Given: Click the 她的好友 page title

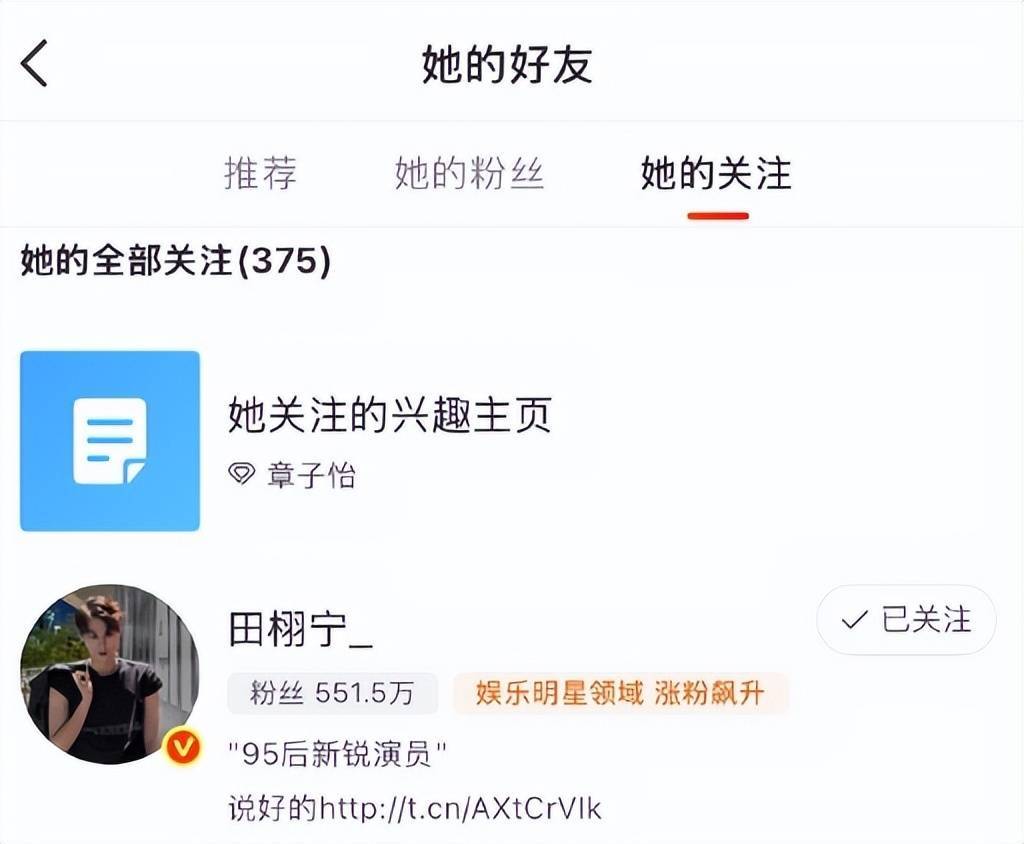Looking at the screenshot, I should (507, 64).
